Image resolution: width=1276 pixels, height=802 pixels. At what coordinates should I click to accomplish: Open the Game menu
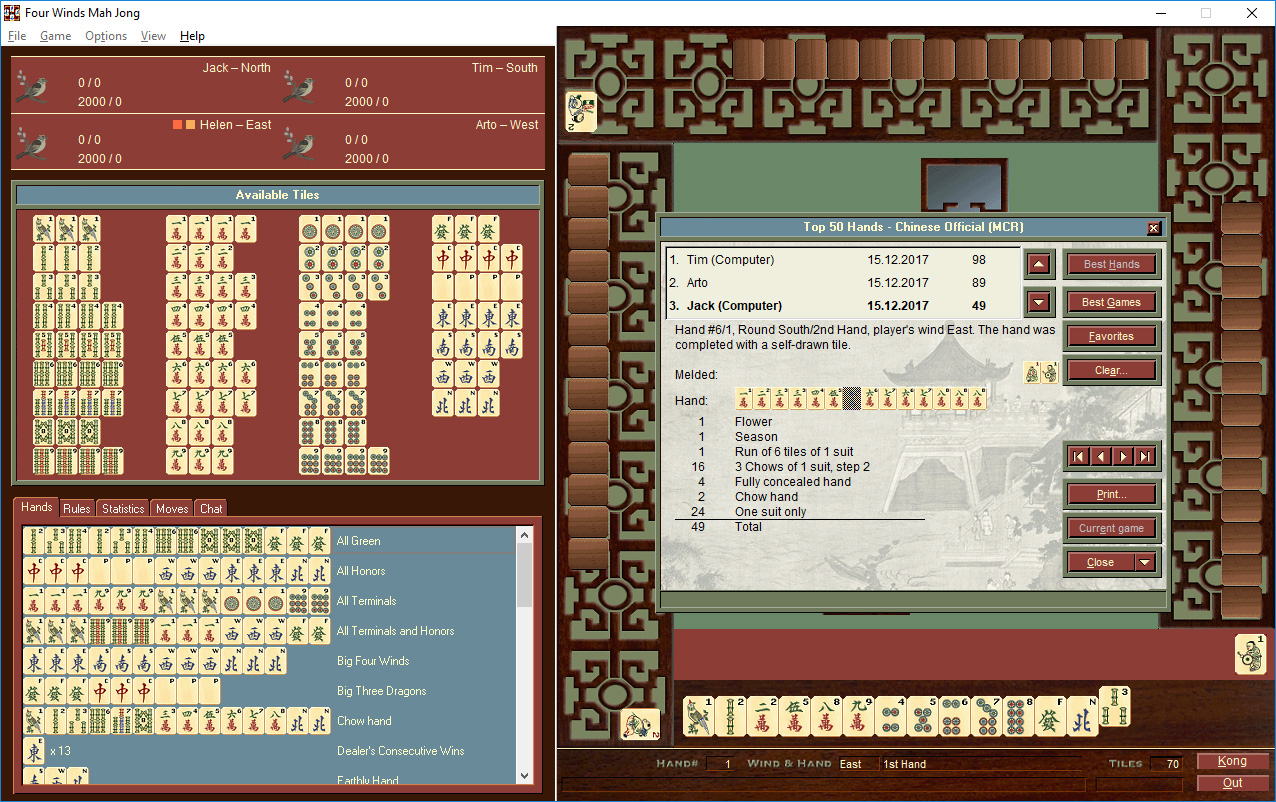(x=55, y=36)
